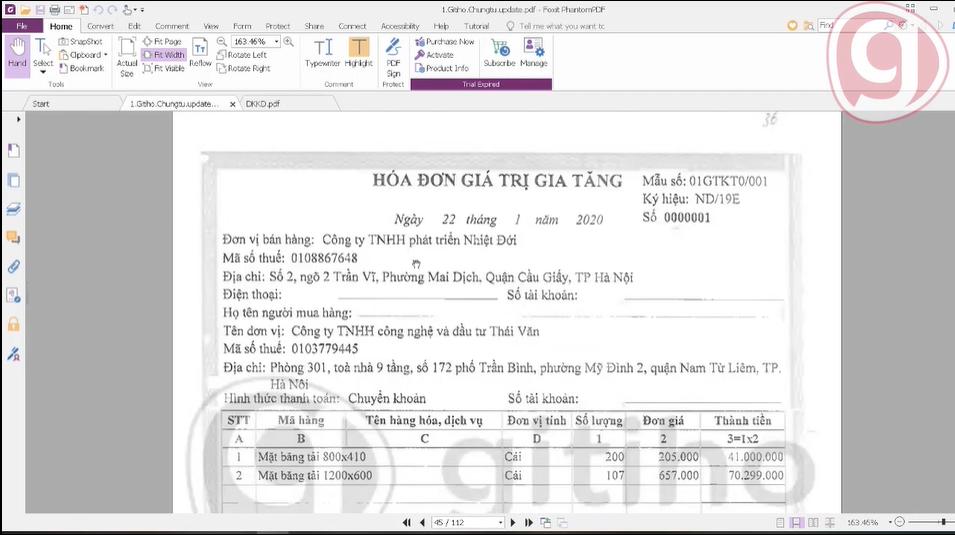The width and height of the screenshot is (955, 535).
Task: Open the Layers panel in sidebar
Action: coord(13,209)
